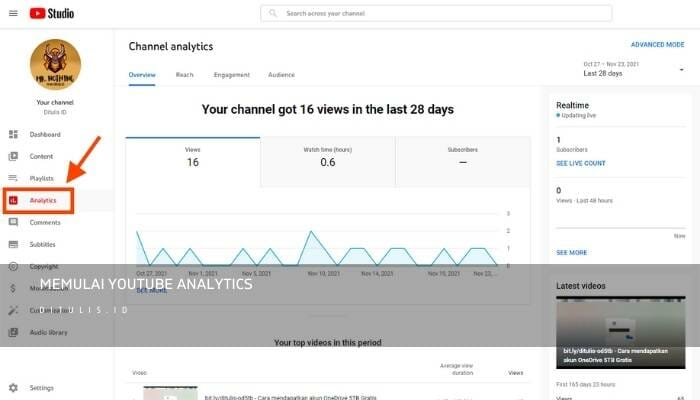Click the YouTube Studio logo
Image resolution: width=700 pixels, height=400 pixels.
coord(52,13)
